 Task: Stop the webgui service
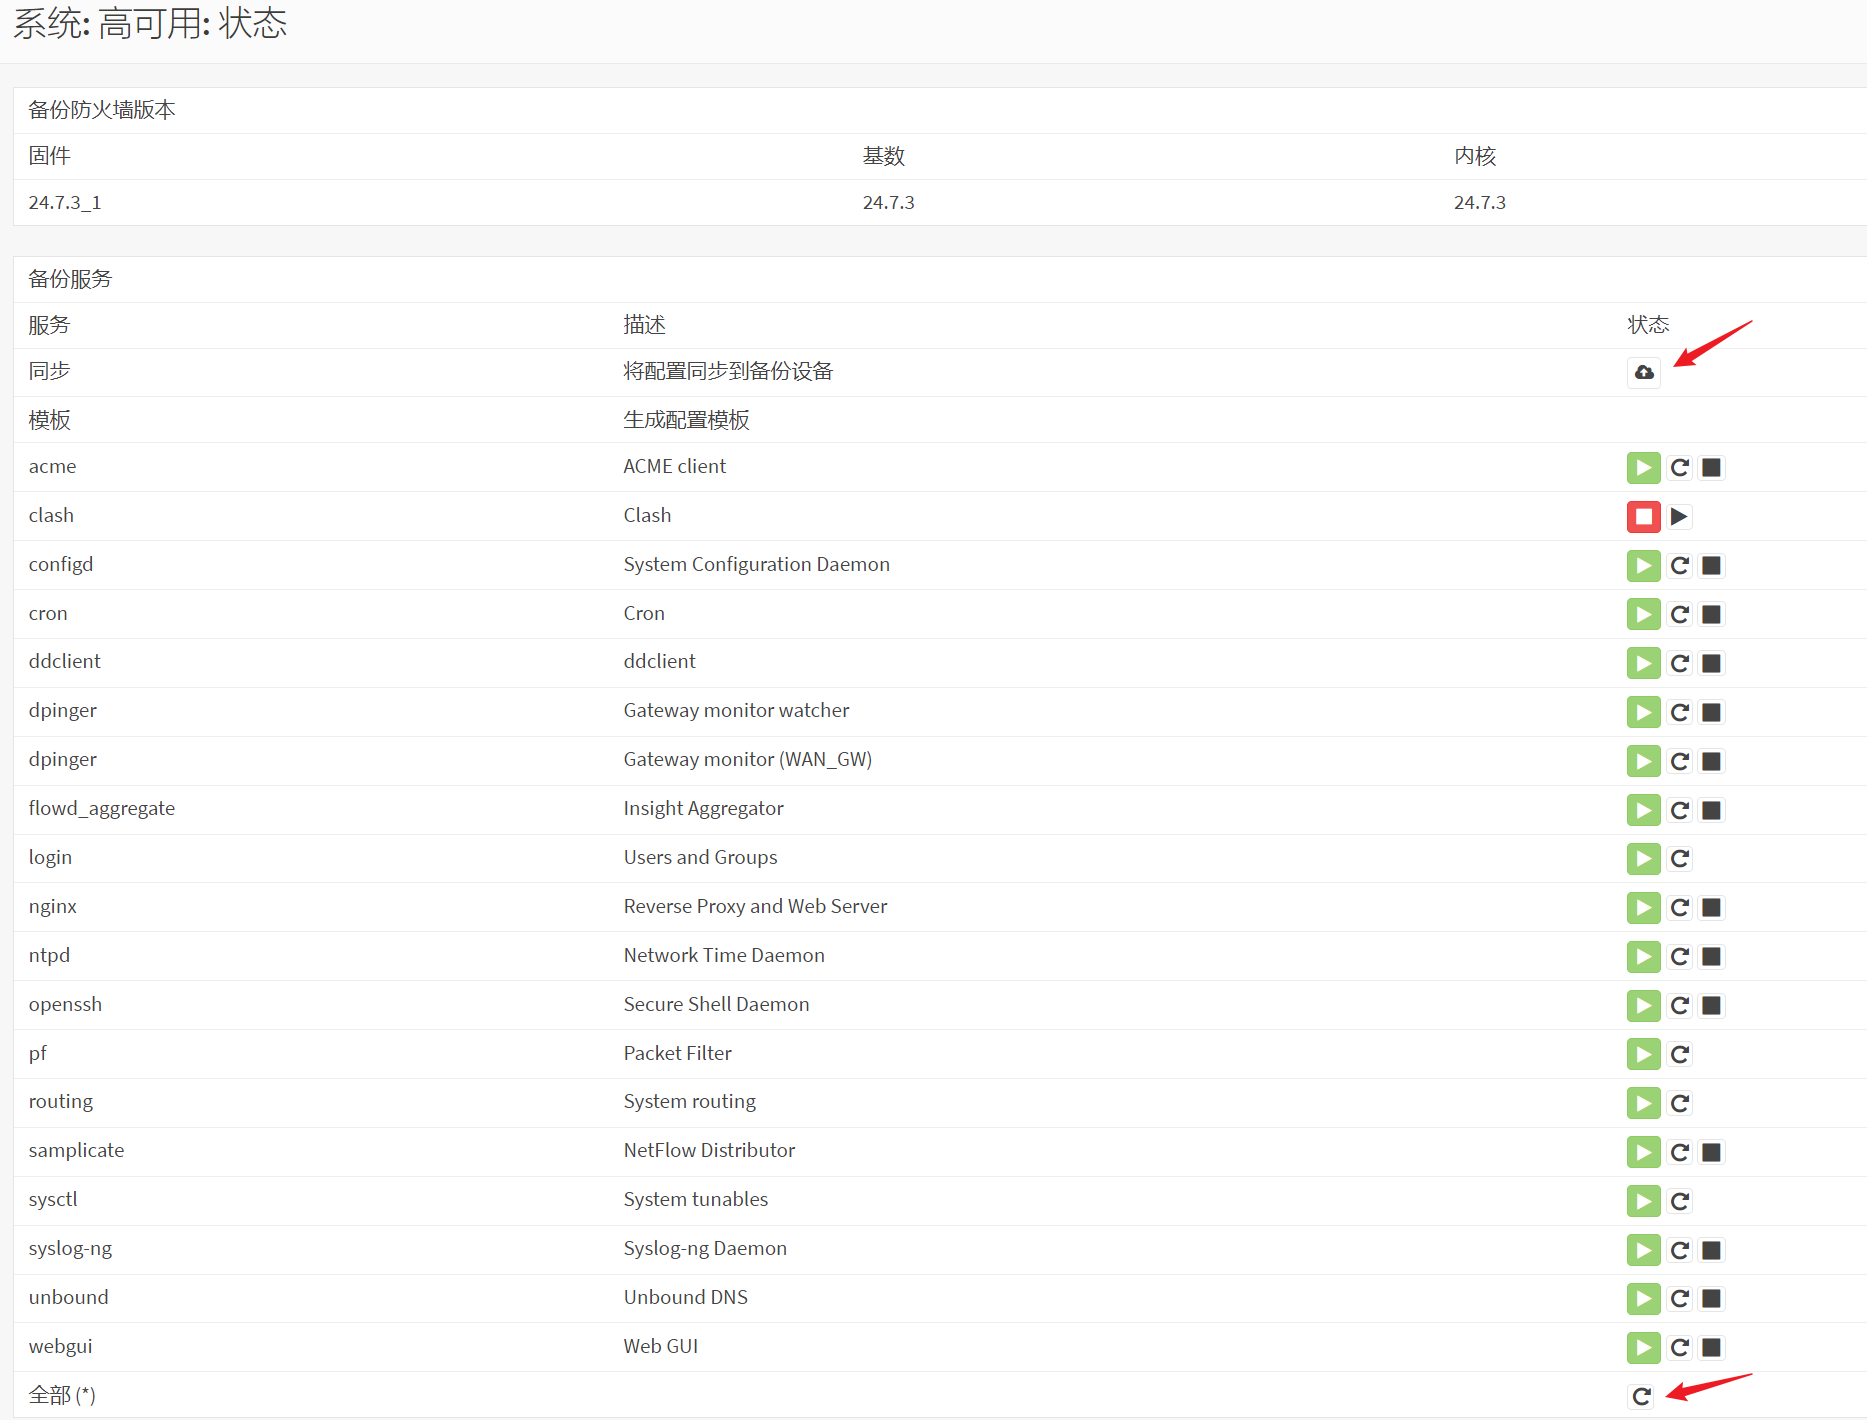1712,1348
